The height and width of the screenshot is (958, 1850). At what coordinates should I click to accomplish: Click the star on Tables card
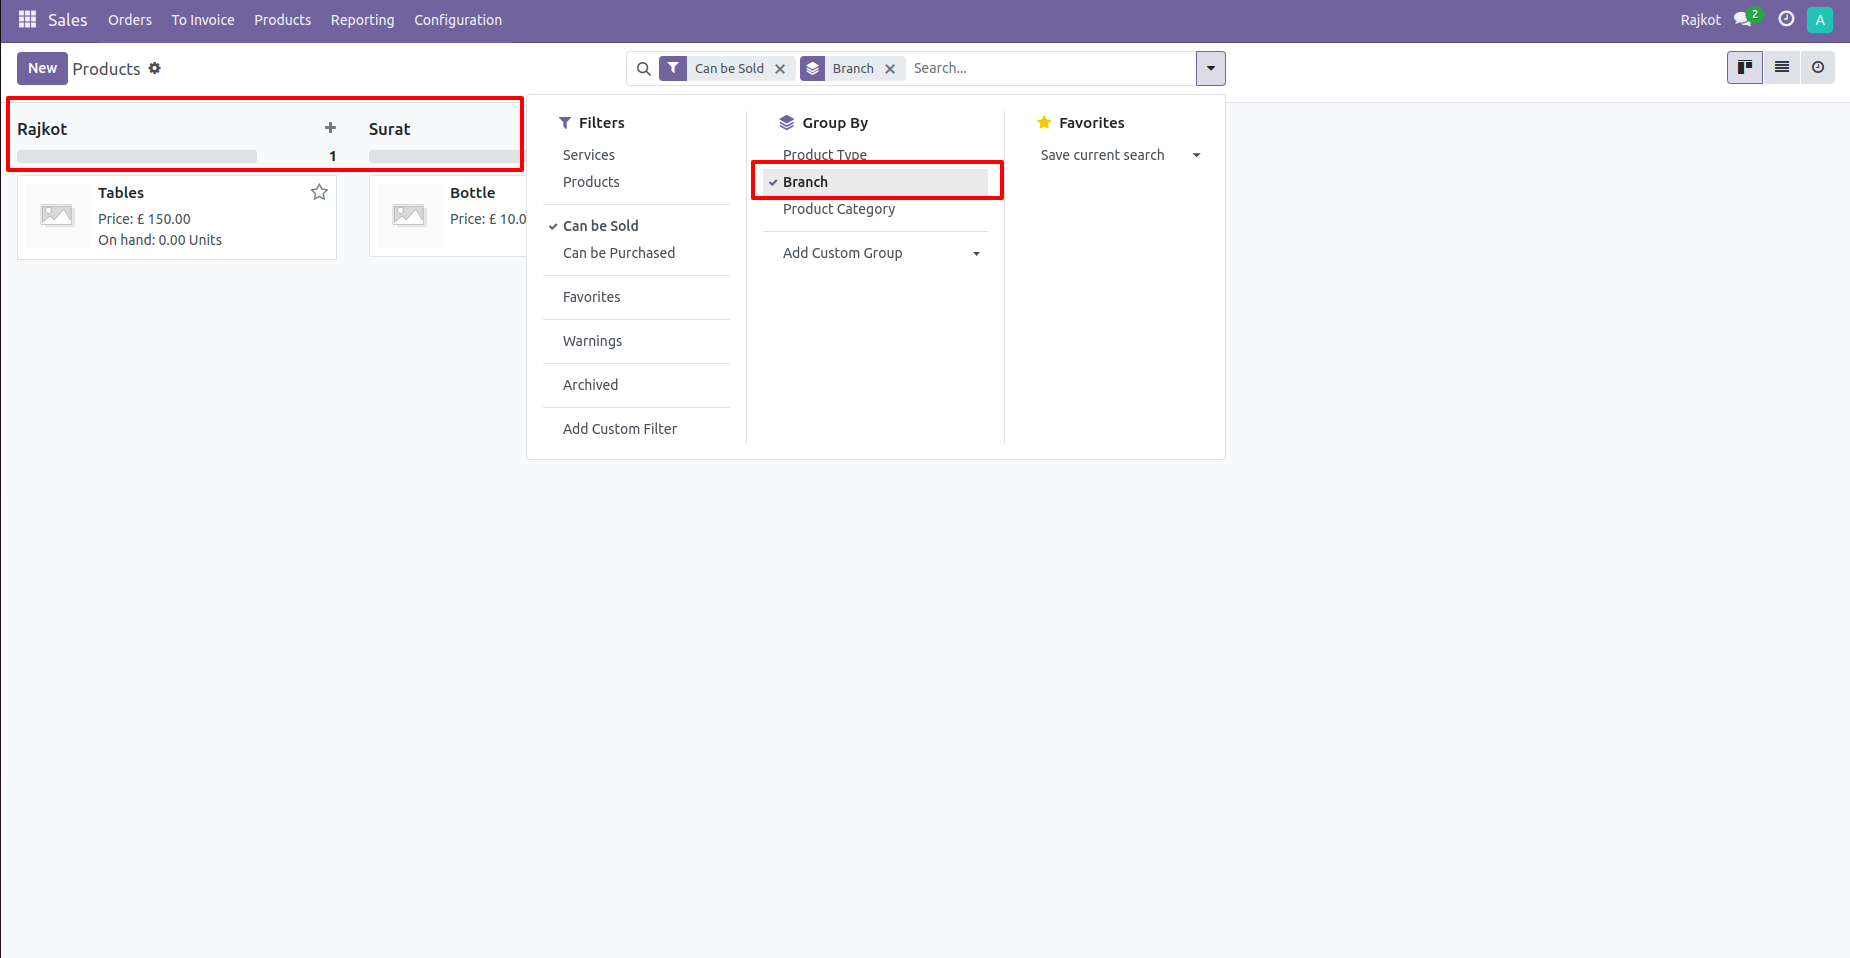pyautogui.click(x=319, y=192)
